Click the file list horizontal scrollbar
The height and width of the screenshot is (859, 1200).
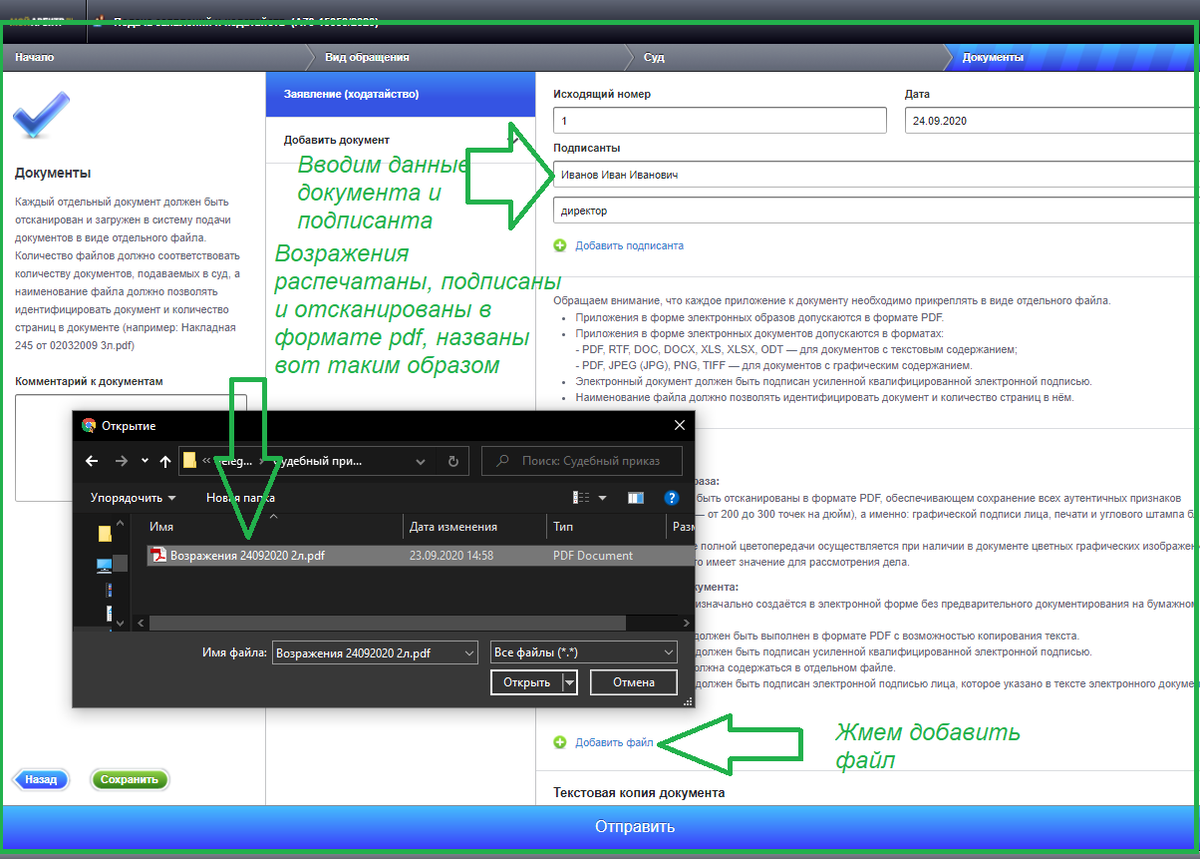[387, 622]
